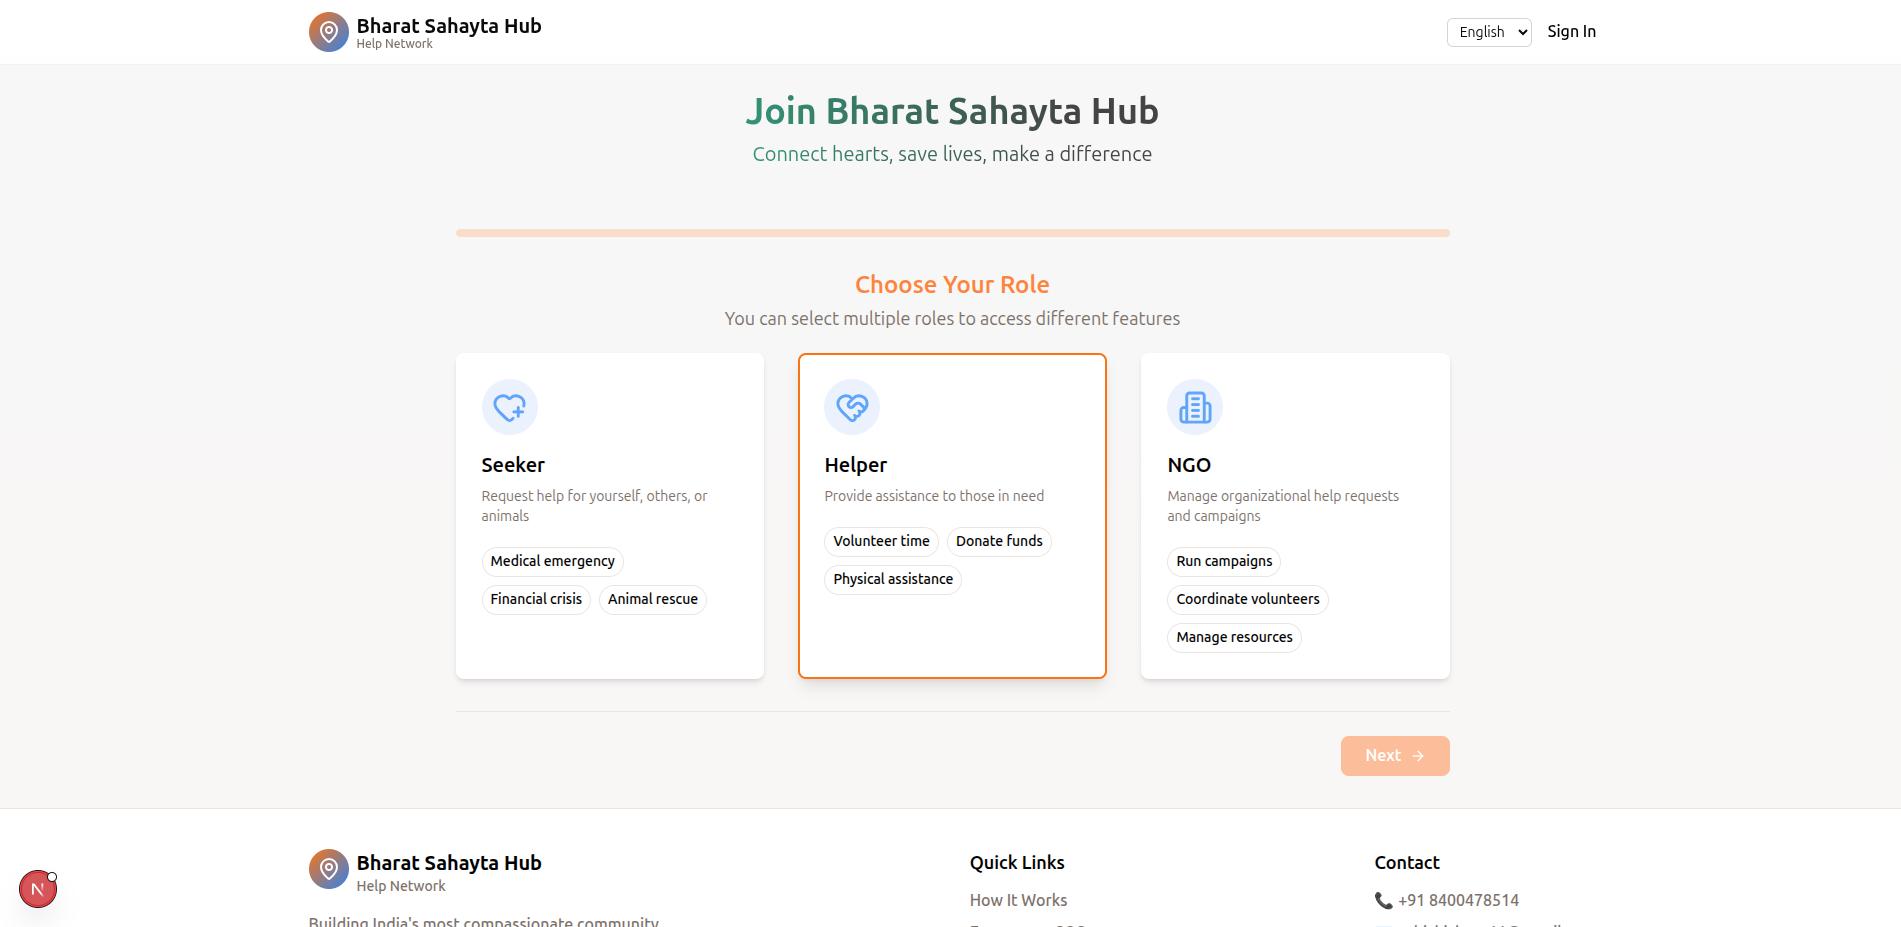Screen dimensions: 1901x927
Task: Click the +91 8400478514 phone number
Action: [1458, 900]
